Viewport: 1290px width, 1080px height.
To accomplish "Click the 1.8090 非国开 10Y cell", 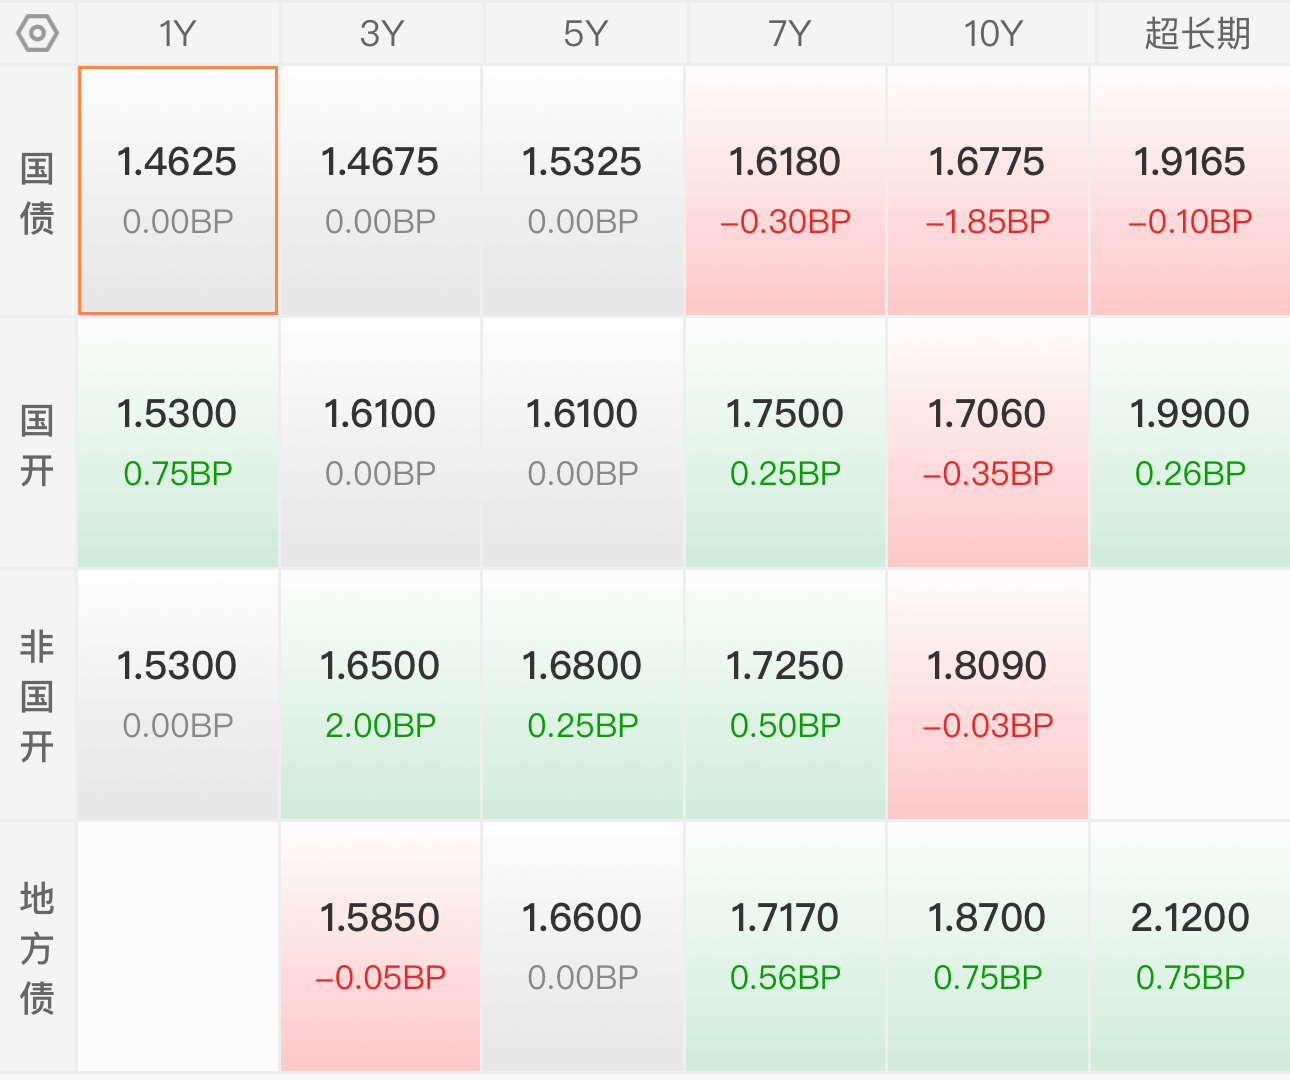I will pyautogui.click(x=988, y=695).
